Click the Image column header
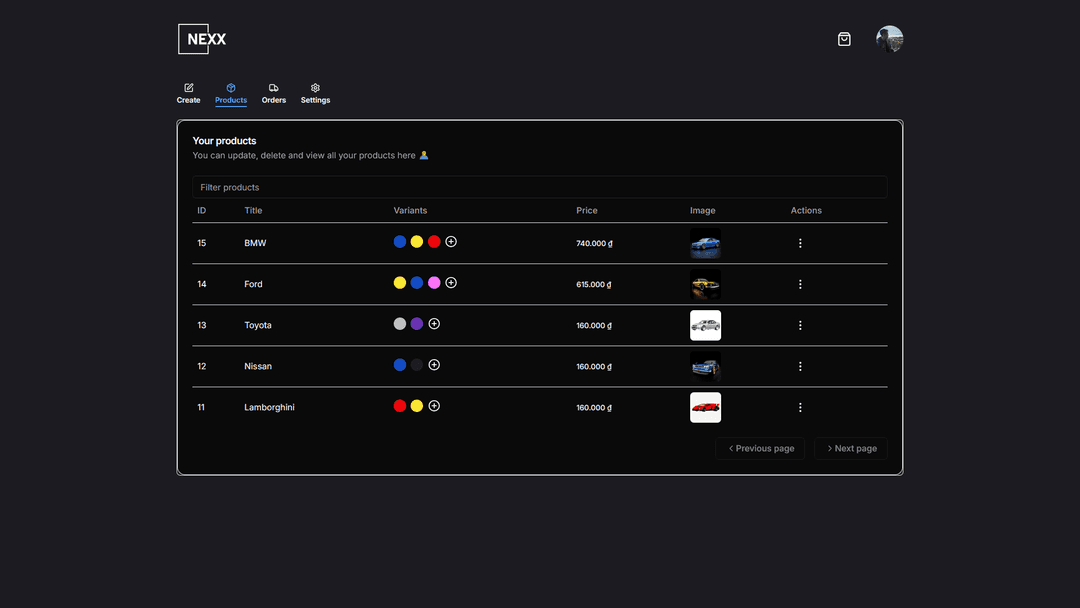The width and height of the screenshot is (1080, 608). tap(703, 211)
